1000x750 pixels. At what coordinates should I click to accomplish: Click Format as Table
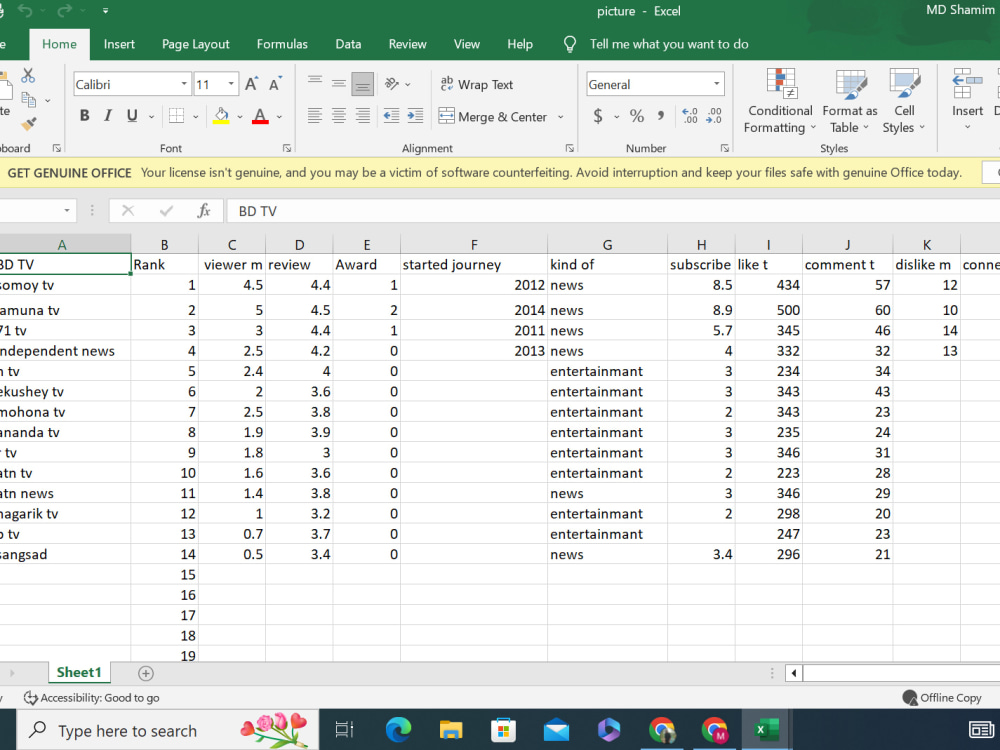(x=849, y=100)
